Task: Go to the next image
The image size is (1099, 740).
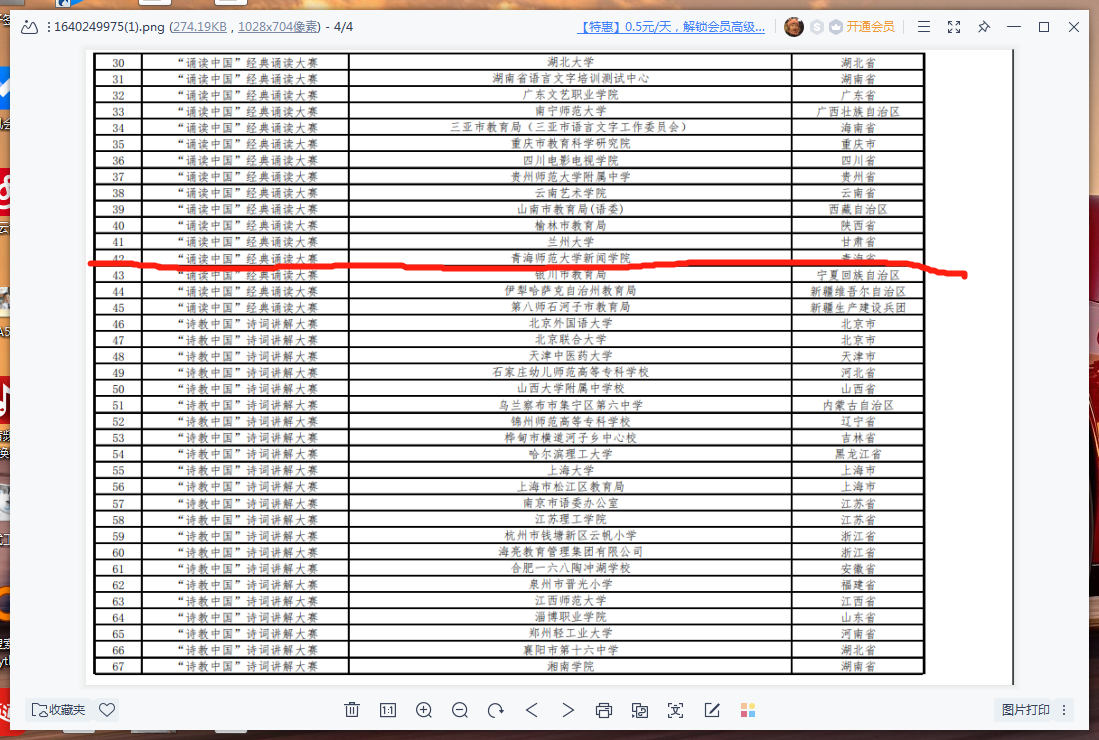Action: [x=568, y=710]
